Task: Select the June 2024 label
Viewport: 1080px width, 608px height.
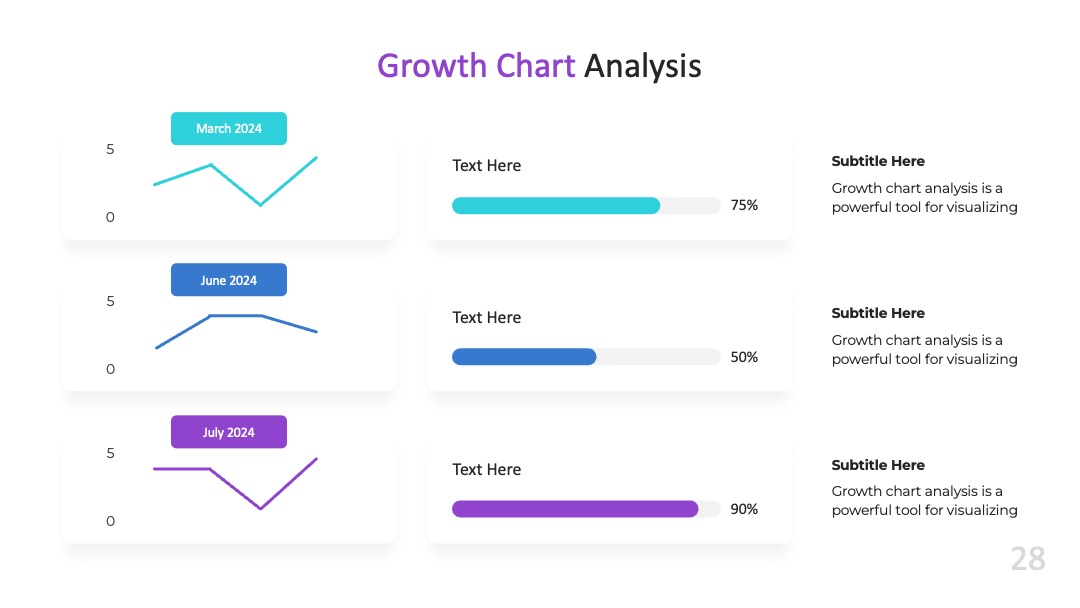Action: tap(229, 280)
